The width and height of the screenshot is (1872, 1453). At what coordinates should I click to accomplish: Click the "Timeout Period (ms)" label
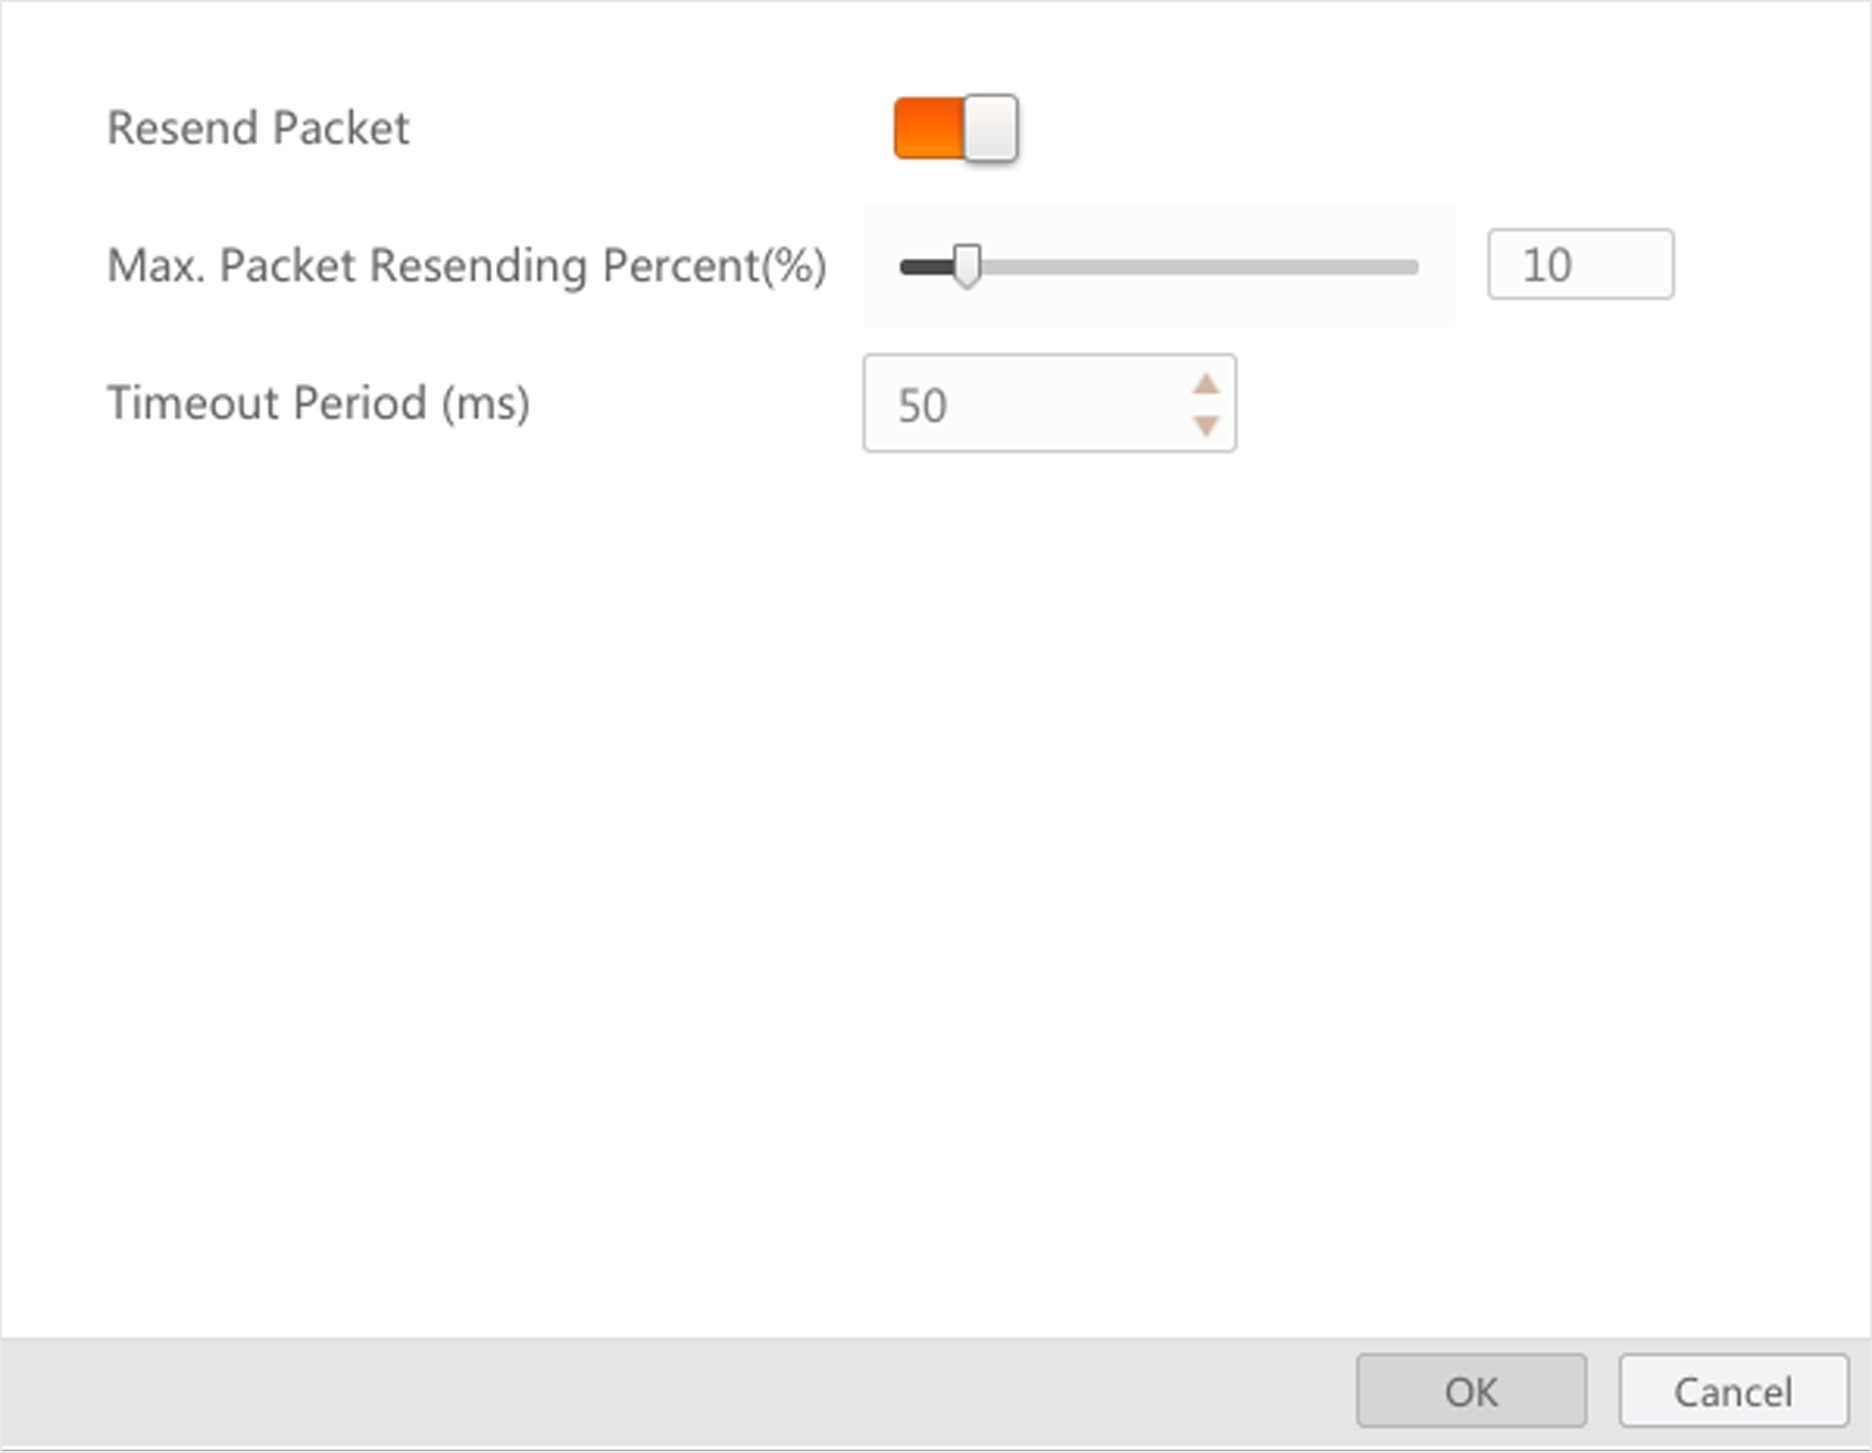tap(318, 403)
